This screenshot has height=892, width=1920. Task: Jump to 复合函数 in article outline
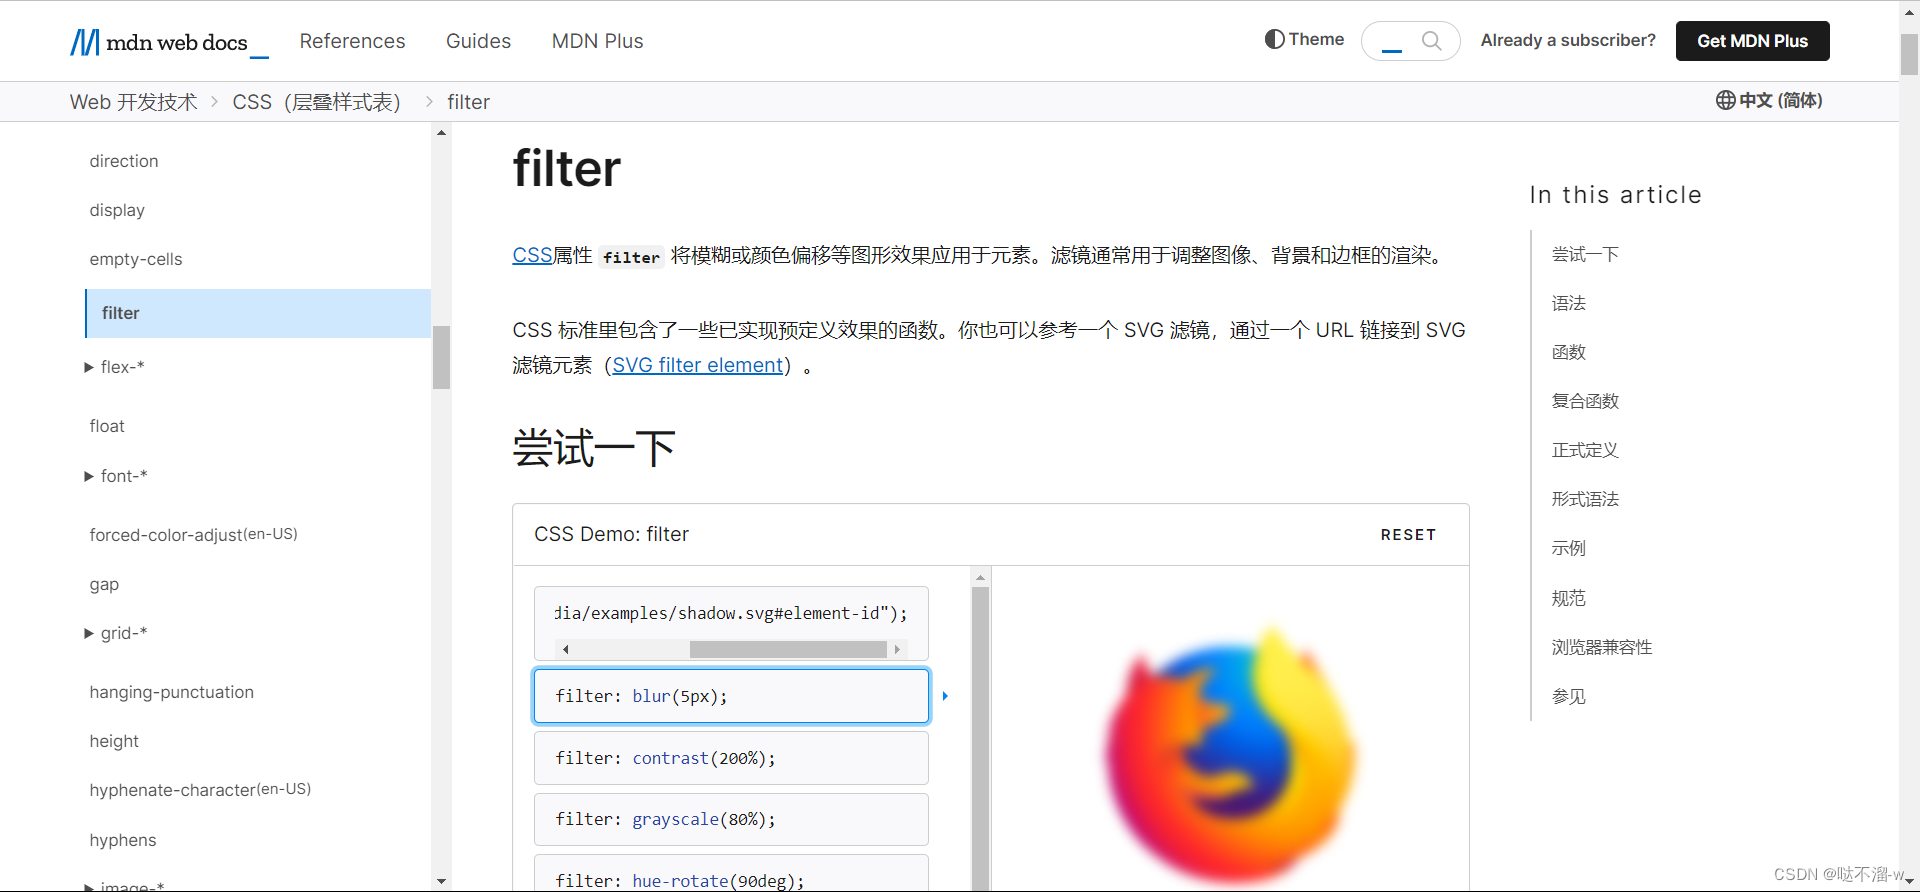1585,401
